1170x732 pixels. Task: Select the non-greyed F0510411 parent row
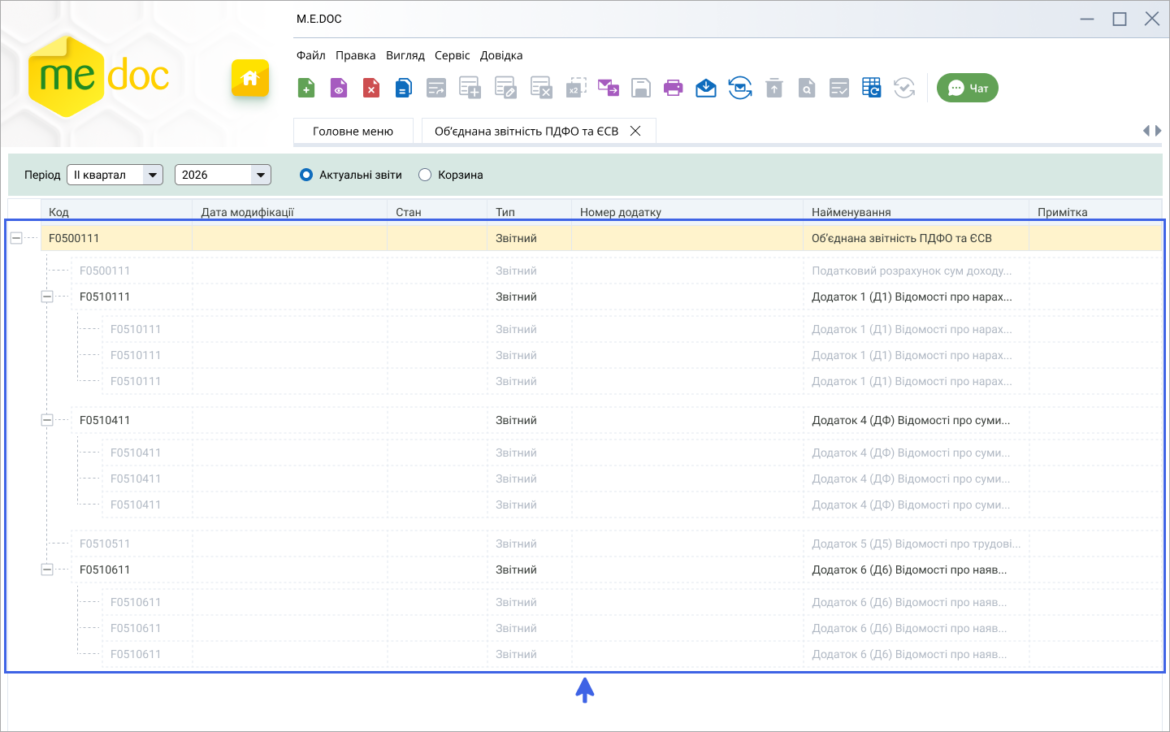pos(616,420)
